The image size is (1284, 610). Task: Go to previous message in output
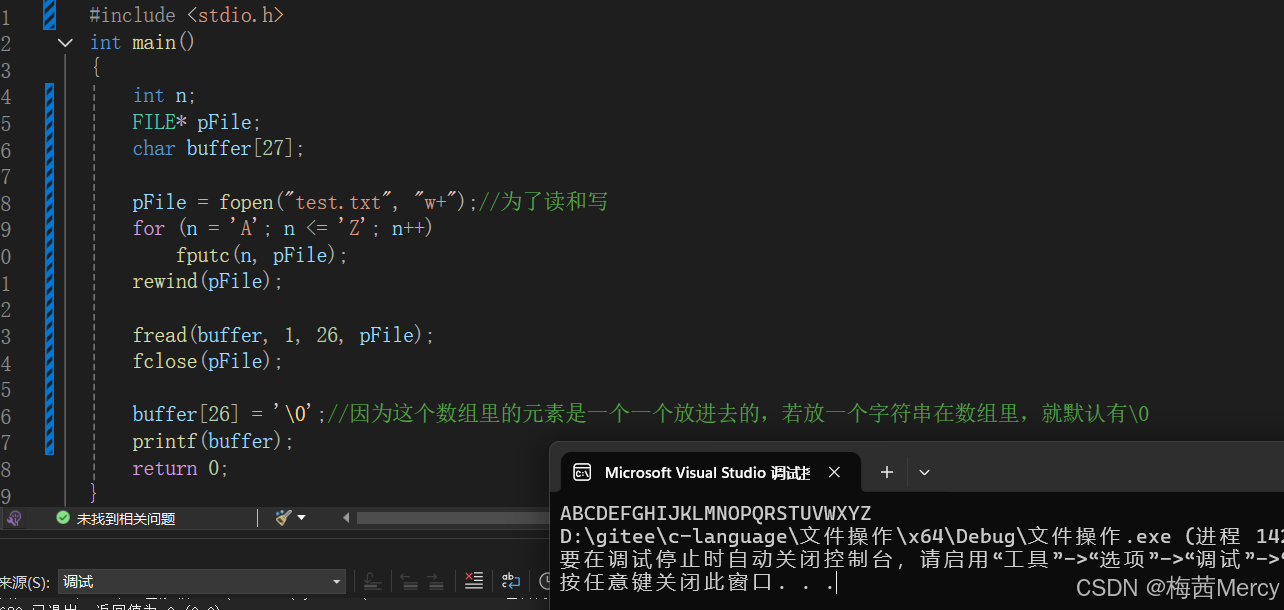coord(409,581)
